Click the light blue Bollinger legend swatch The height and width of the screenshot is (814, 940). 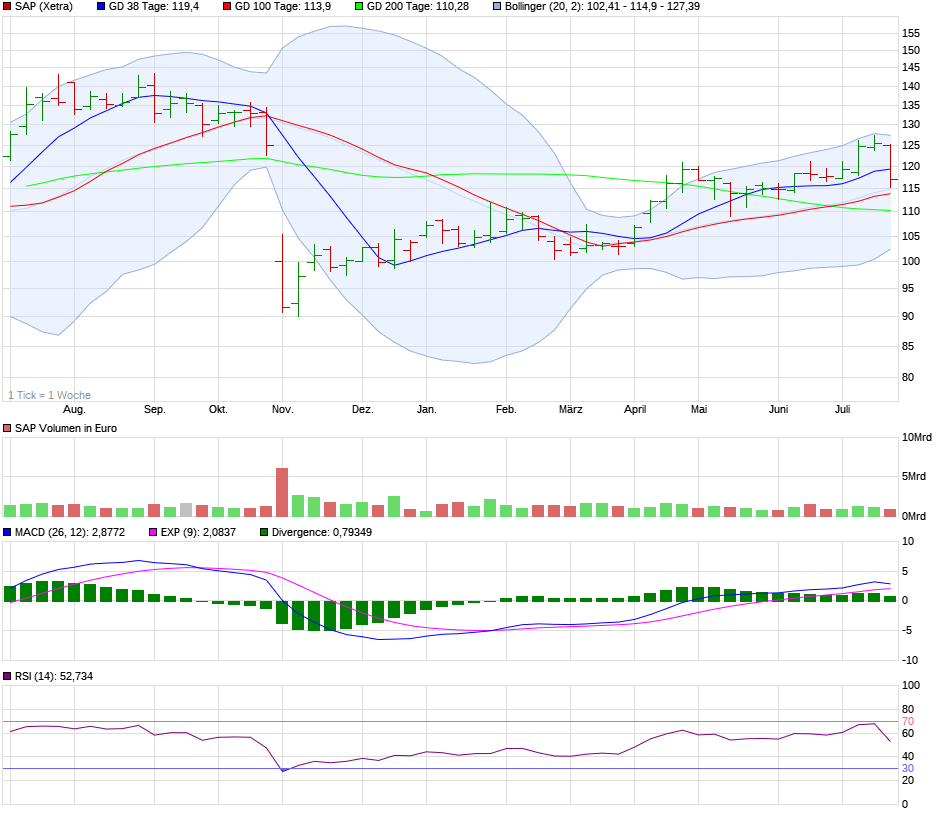point(498,7)
